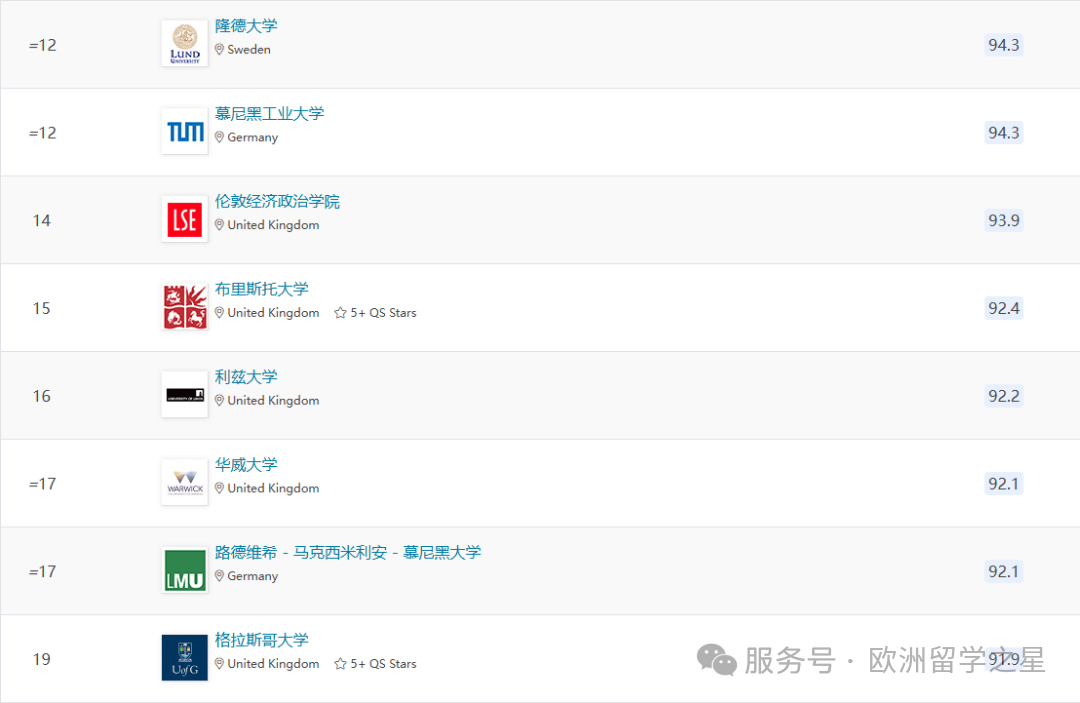
Task: Click the green LMU logo
Action: click(x=185, y=570)
